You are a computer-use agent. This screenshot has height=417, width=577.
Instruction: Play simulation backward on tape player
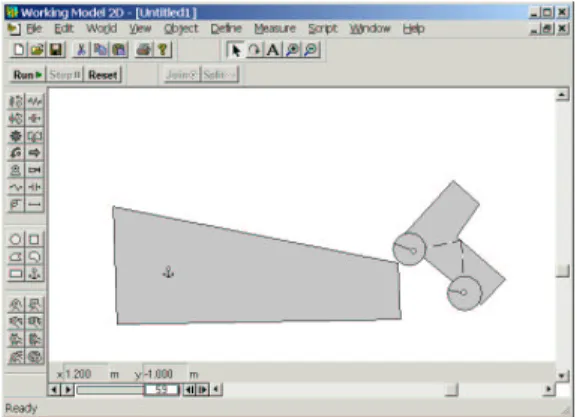pyautogui.click(x=54, y=389)
